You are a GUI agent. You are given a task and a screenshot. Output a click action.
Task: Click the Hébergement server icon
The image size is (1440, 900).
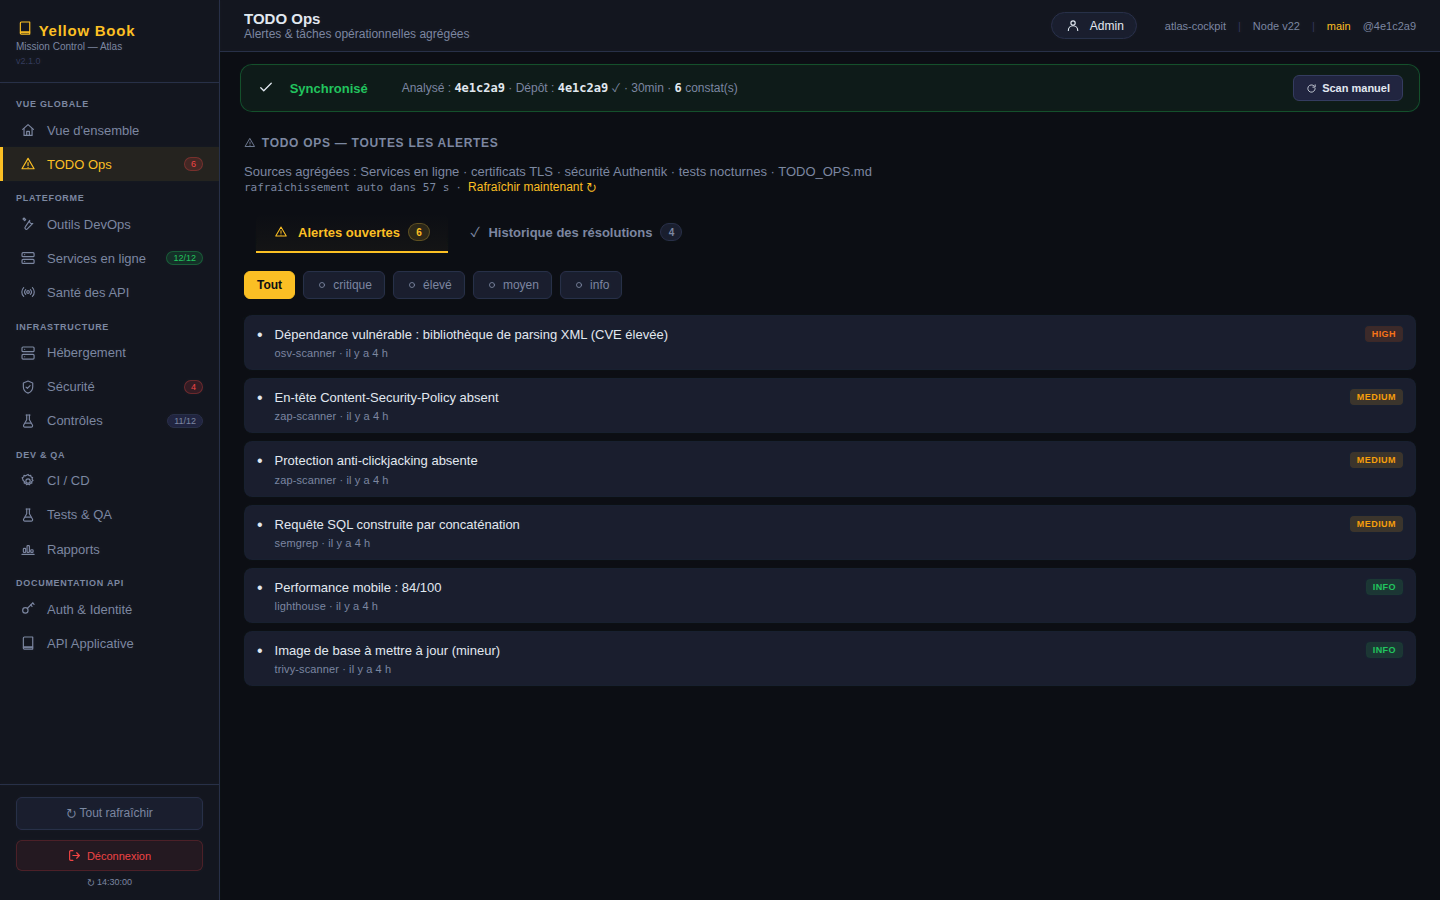(28, 353)
